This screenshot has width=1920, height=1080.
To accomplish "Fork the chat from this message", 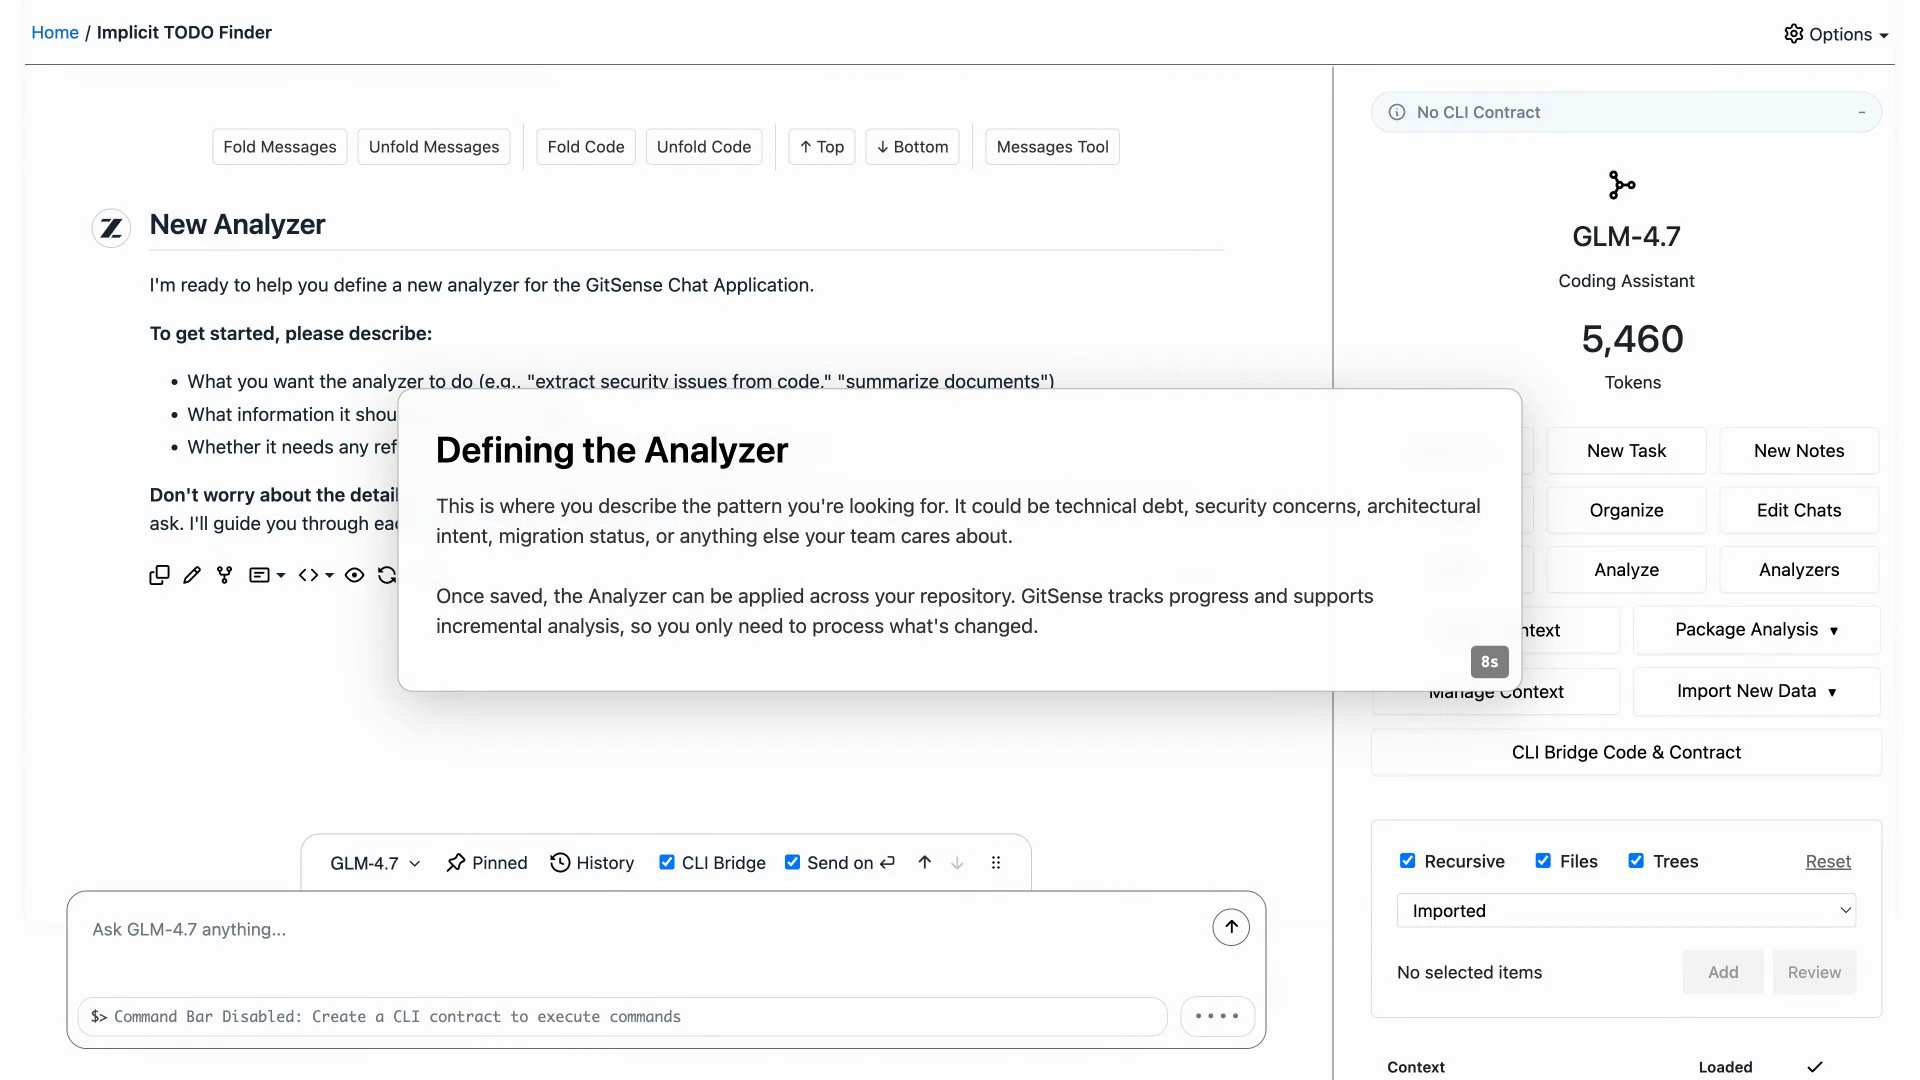I will [225, 575].
